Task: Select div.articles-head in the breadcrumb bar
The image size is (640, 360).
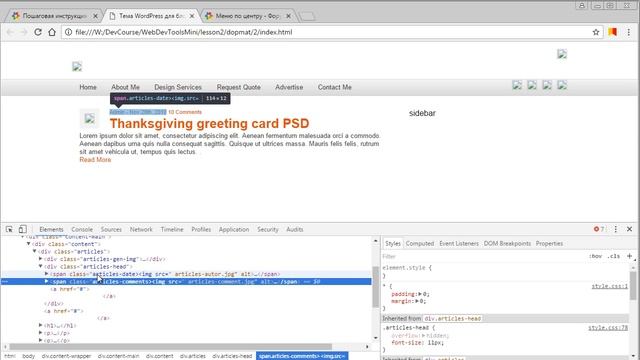Action: (x=232, y=356)
